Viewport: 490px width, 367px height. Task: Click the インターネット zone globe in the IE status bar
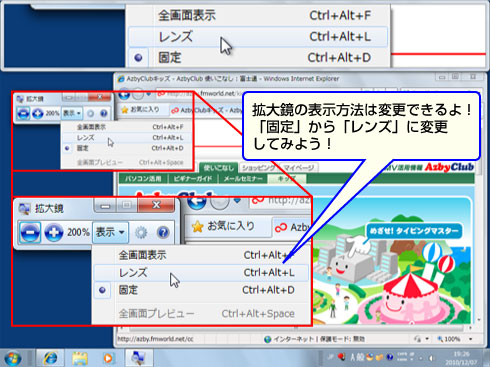267,339
